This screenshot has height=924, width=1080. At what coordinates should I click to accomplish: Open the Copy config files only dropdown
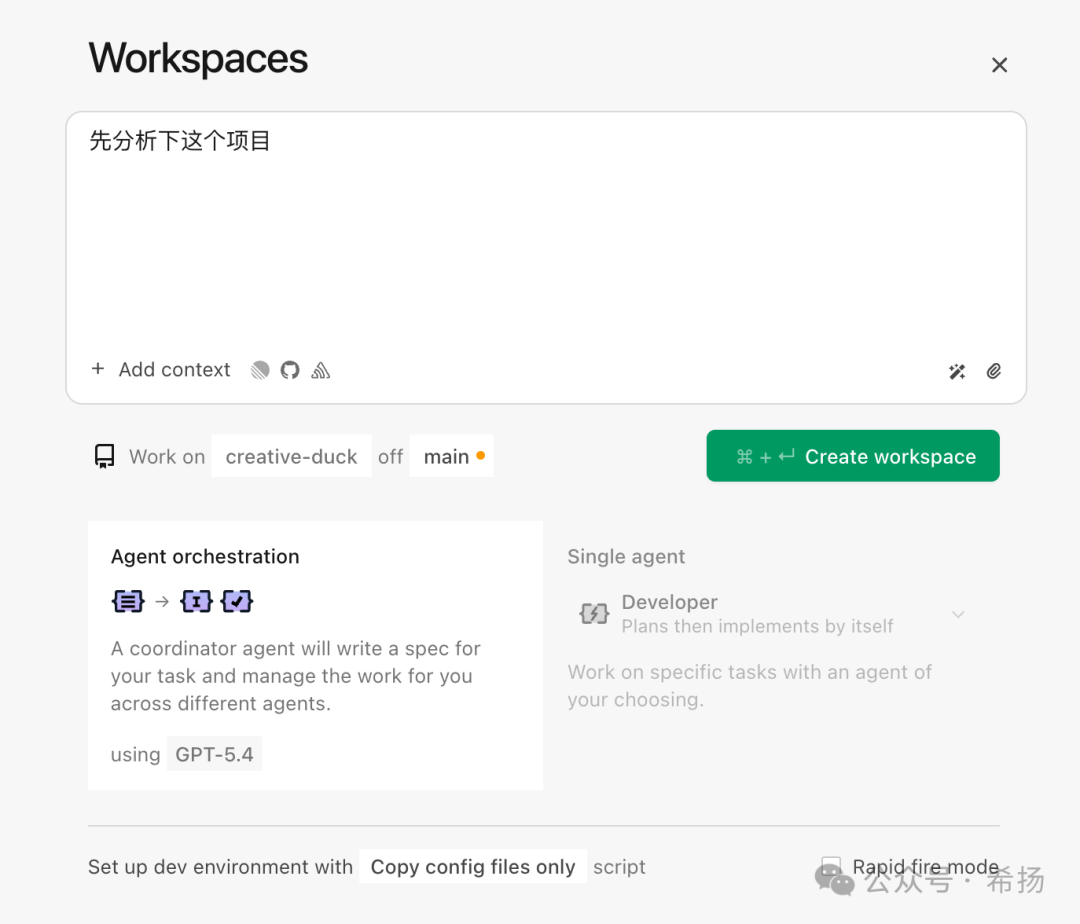pos(473,867)
